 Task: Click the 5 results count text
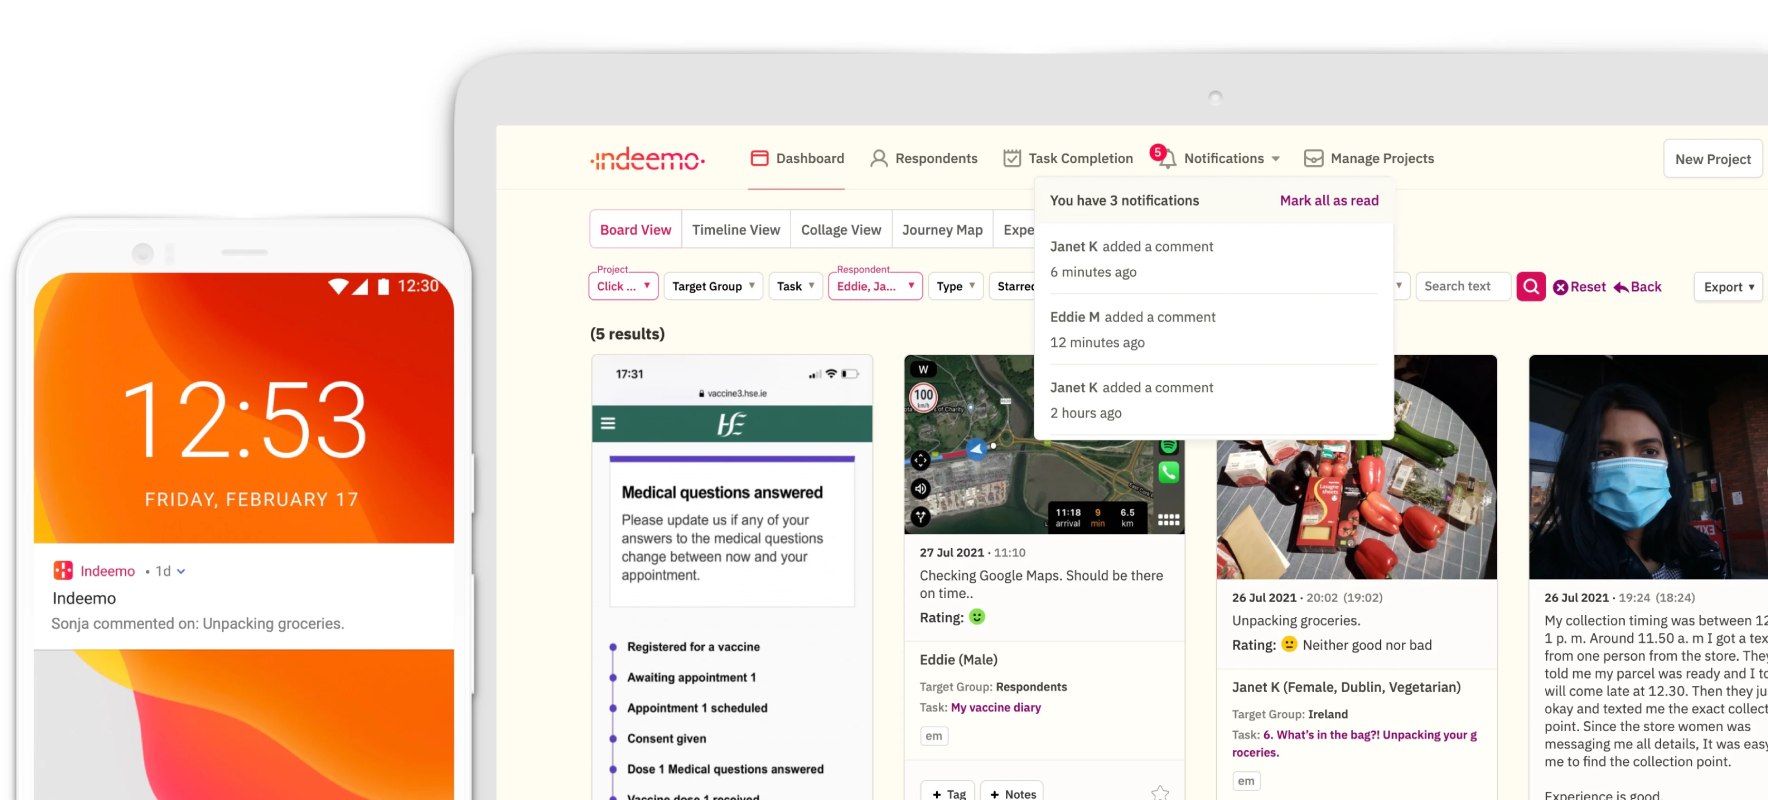pyautogui.click(x=627, y=333)
